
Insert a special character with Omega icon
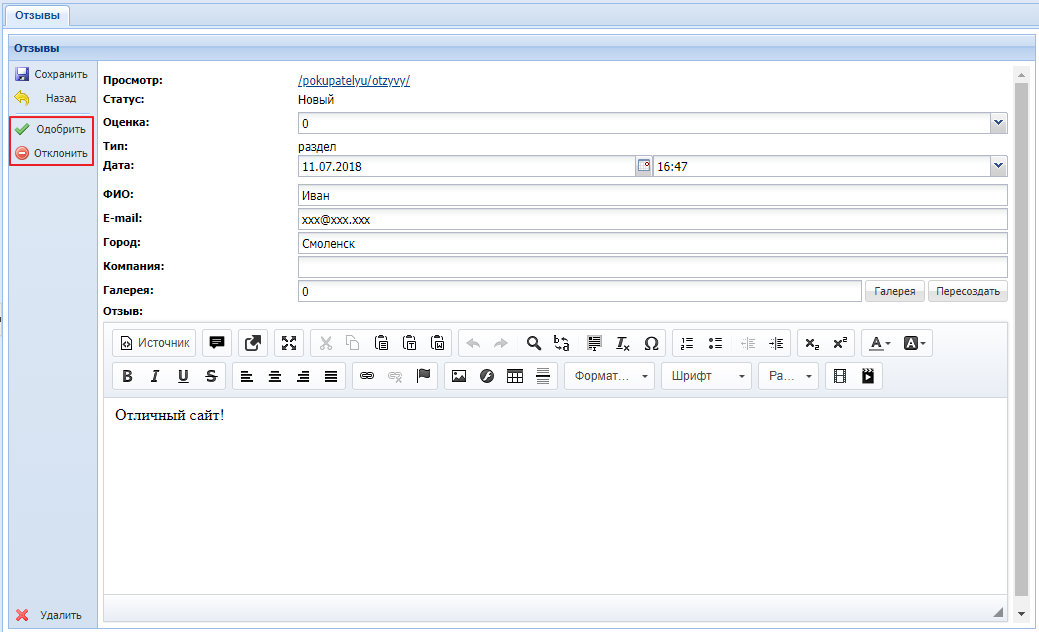651,343
